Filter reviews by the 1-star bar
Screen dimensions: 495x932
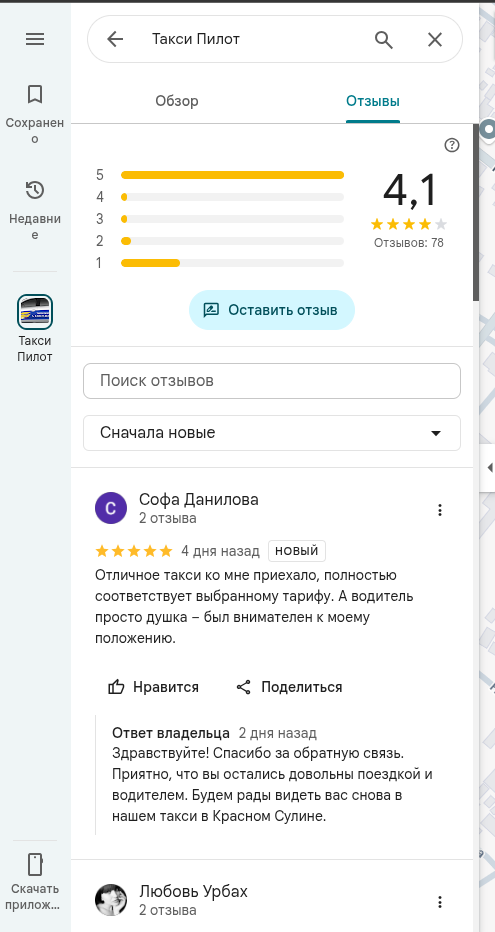(x=220, y=263)
